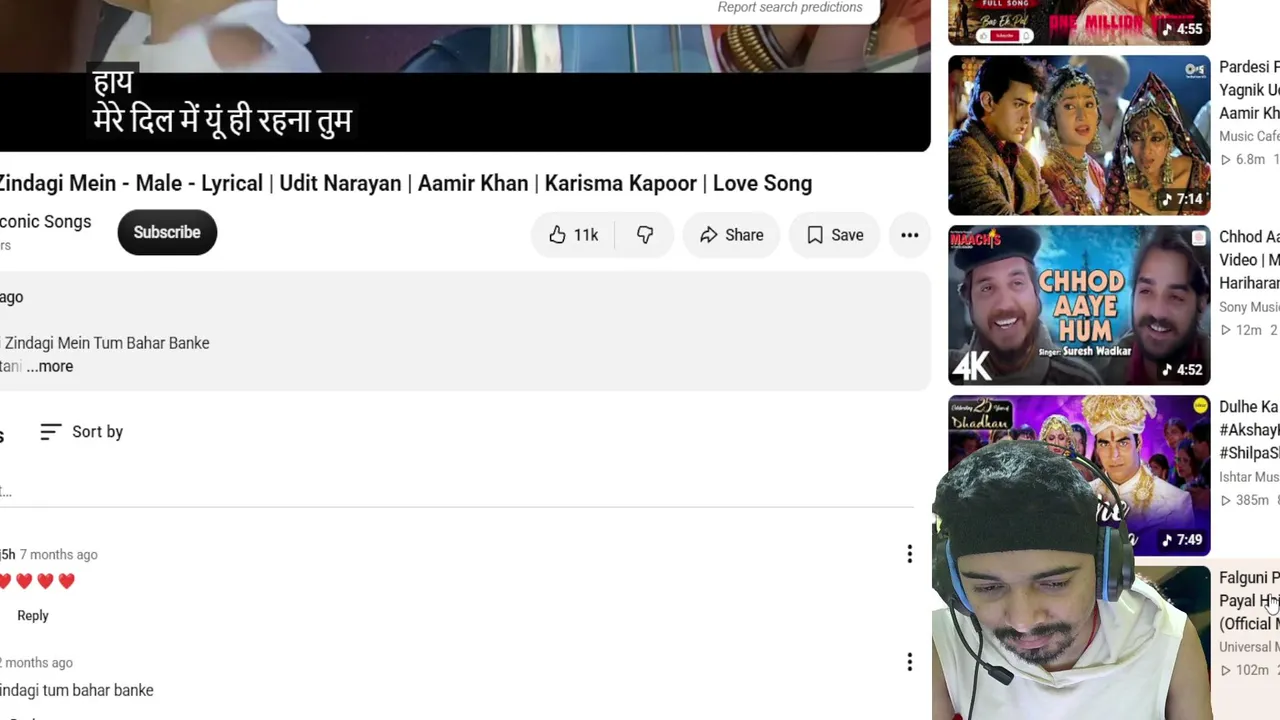Reply to the hearts comment

point(33,616)
